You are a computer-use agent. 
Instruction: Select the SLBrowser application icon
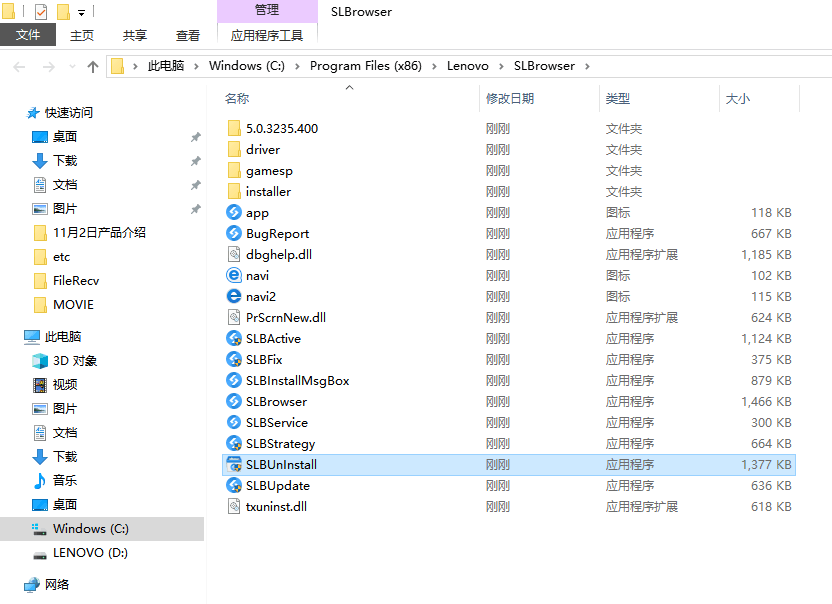point(233,401)
